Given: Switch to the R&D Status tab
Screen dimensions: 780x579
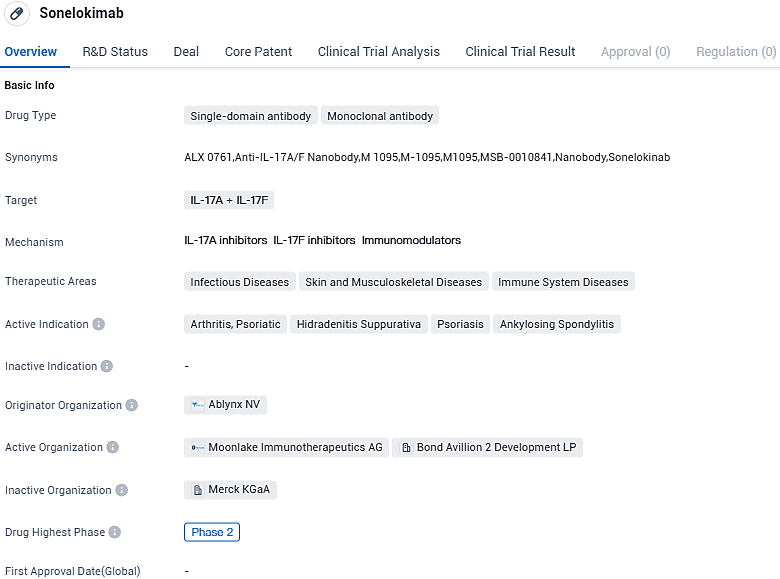Looking at the screenshot, I should [x=115, y=52].
